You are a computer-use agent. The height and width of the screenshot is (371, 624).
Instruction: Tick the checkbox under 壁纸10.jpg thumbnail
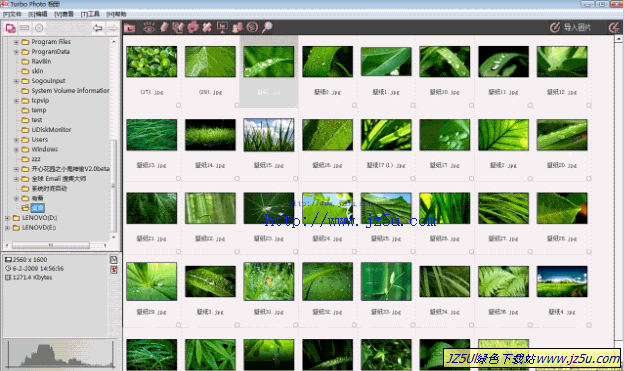[472, 105]
